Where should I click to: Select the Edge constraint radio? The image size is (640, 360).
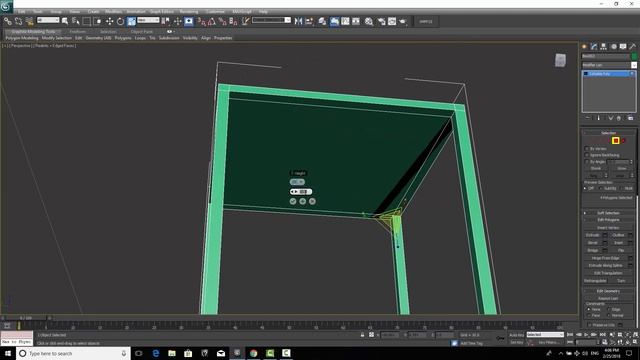pyautogui.click(x=609, y=309)
